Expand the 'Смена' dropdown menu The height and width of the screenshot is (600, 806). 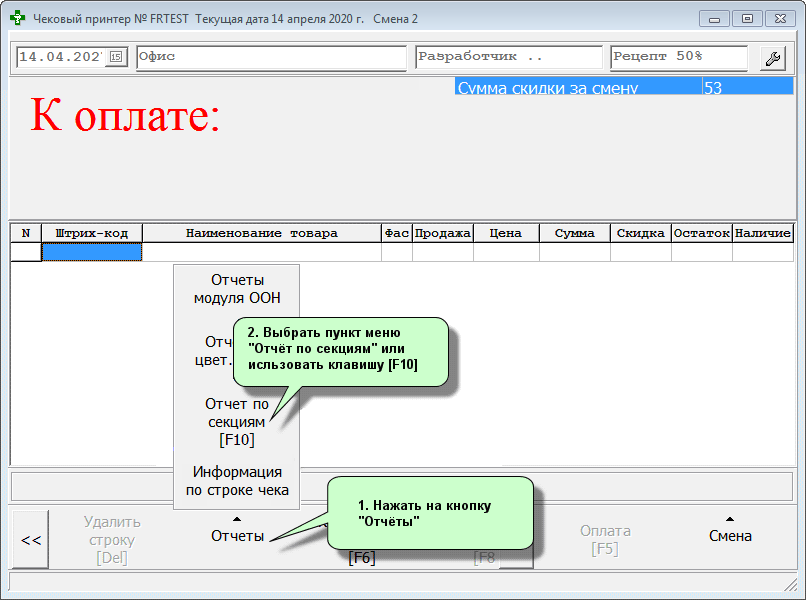[730, 536]
